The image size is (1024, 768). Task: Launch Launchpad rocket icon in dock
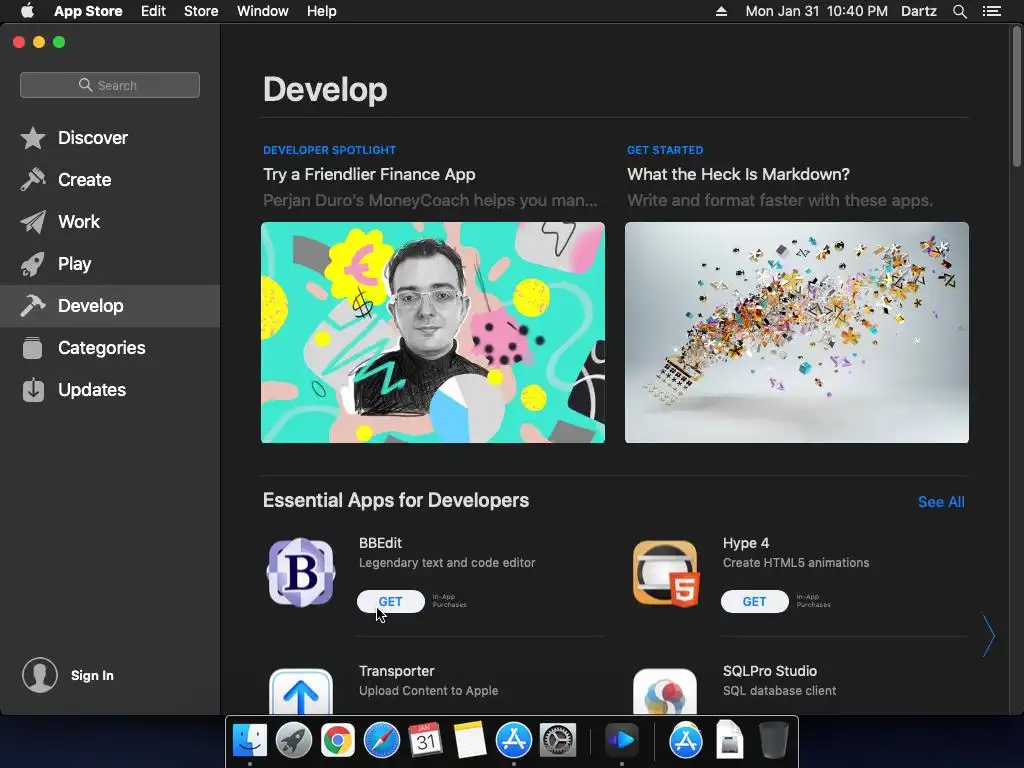[294, 740]
